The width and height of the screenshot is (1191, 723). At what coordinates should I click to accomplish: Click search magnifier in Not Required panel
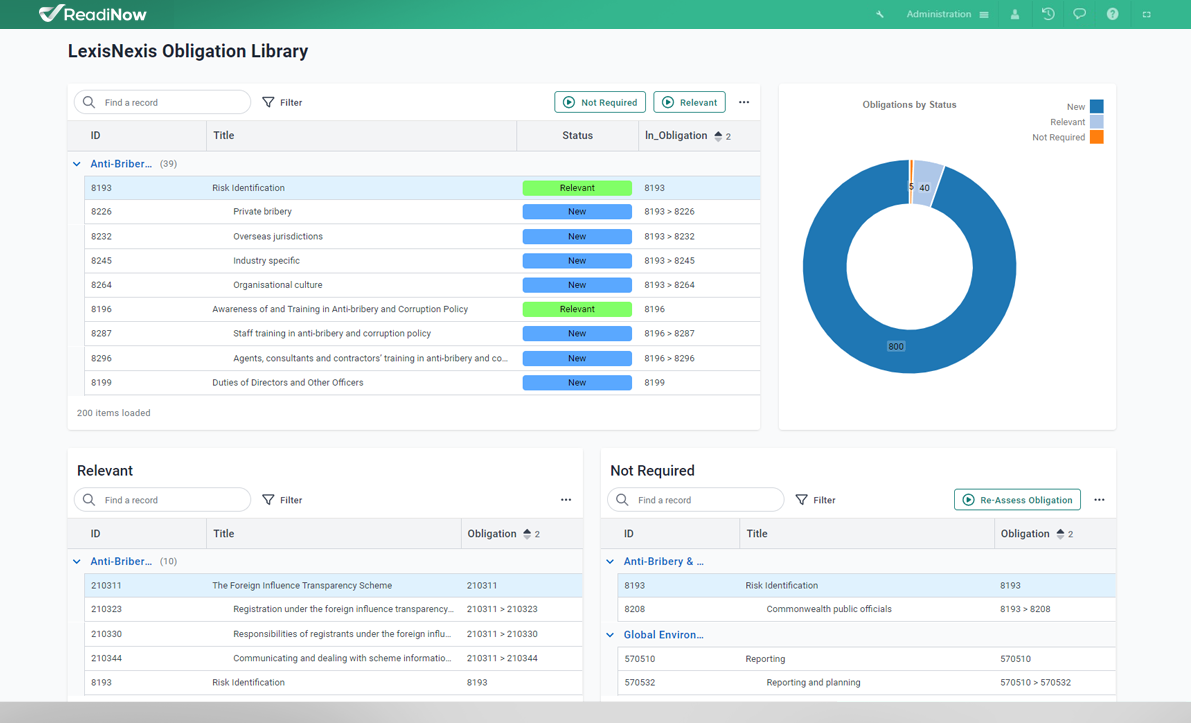tap(622, 500)
